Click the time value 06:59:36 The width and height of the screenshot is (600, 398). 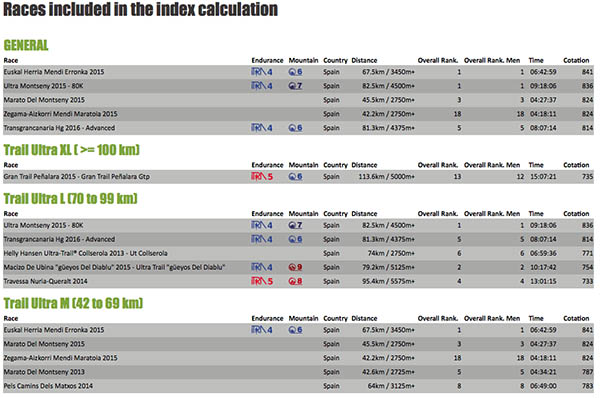(543, 253)
